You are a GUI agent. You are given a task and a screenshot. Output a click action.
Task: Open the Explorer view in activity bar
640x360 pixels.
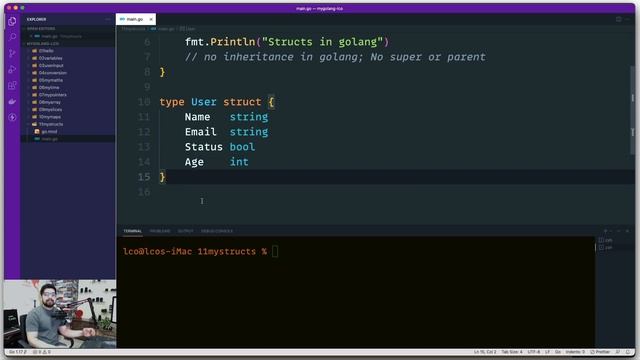click(12, 22)
